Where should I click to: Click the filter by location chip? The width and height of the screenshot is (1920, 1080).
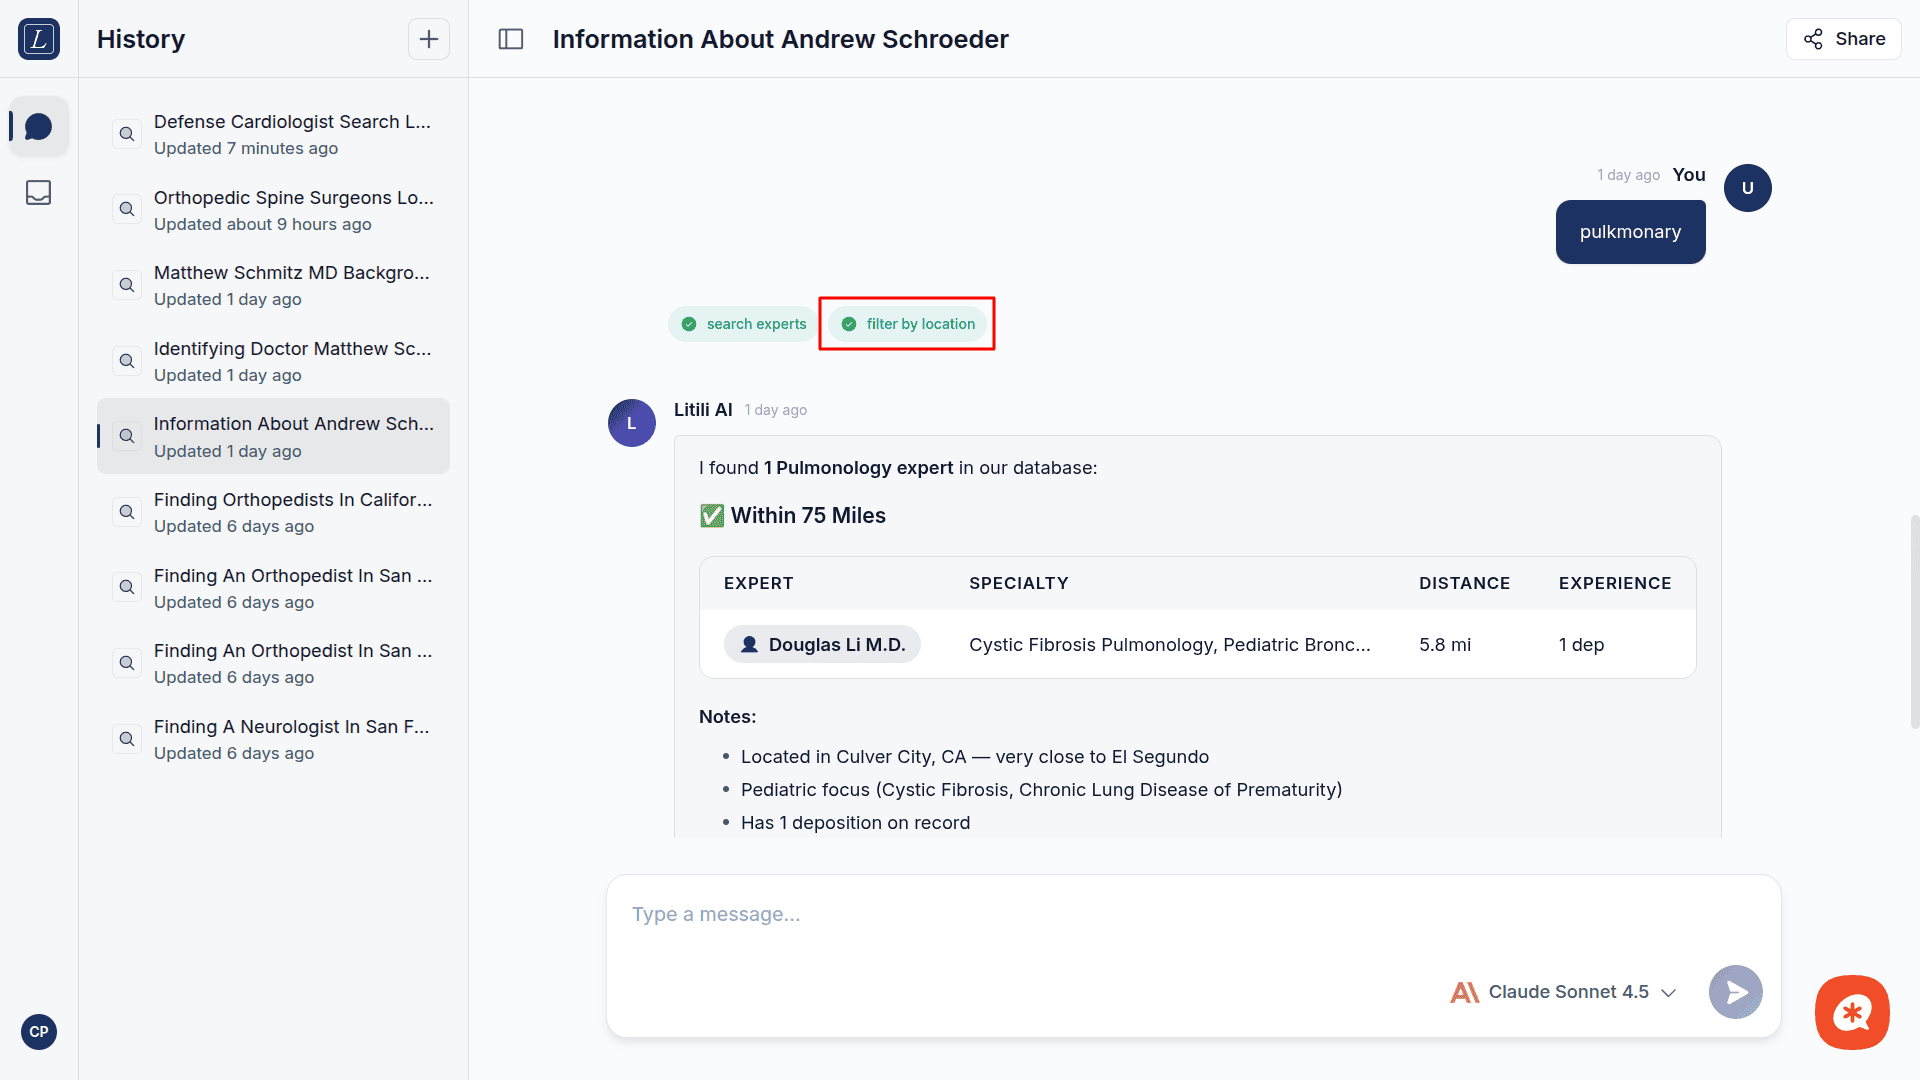(x=908, y=324)
